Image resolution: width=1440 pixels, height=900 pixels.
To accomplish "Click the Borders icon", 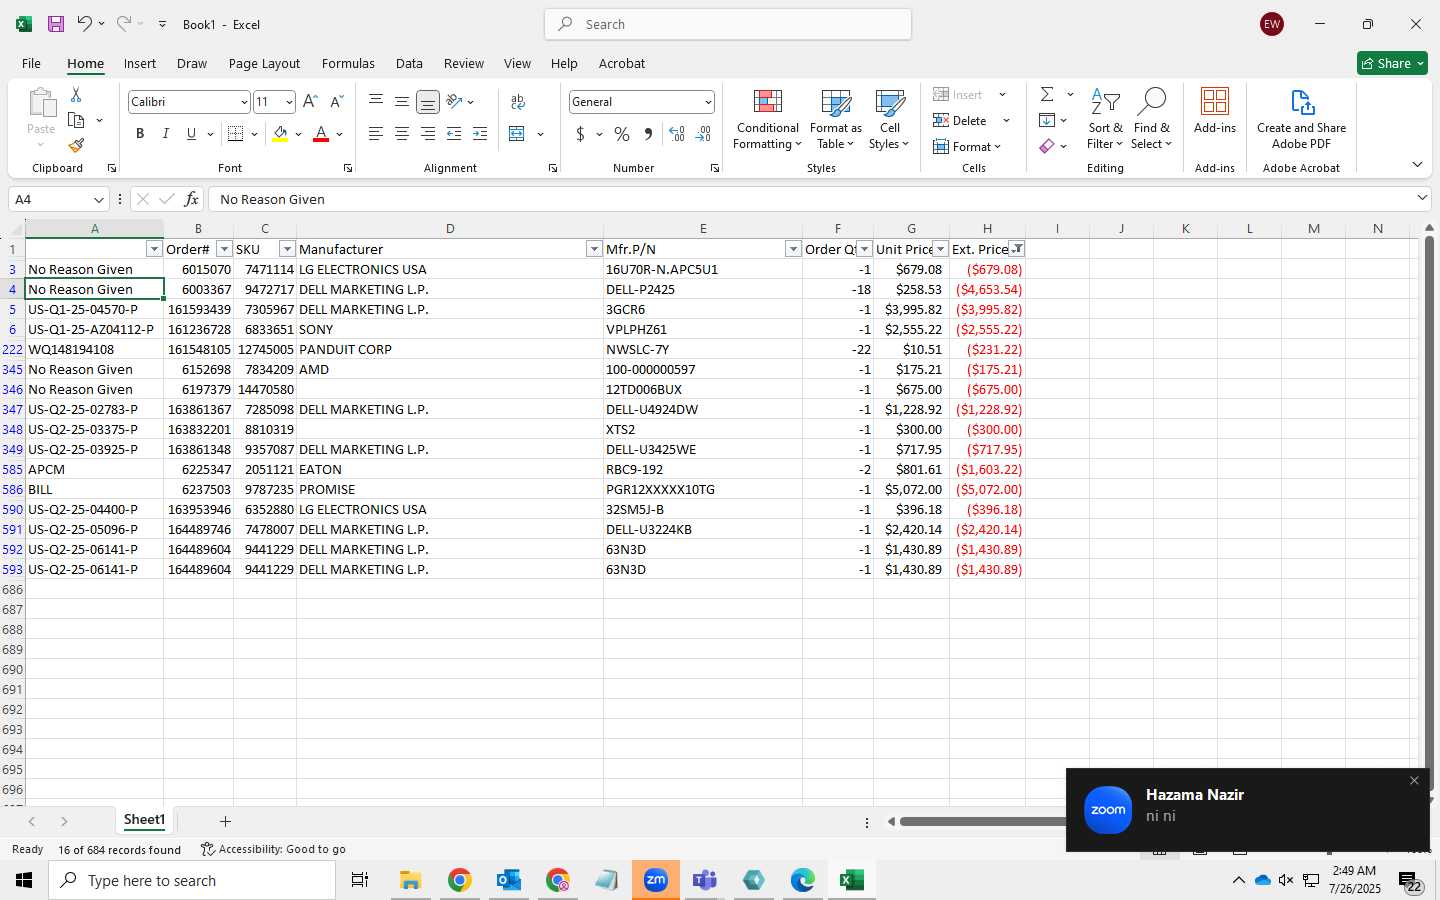I will [x=236, y=134].
